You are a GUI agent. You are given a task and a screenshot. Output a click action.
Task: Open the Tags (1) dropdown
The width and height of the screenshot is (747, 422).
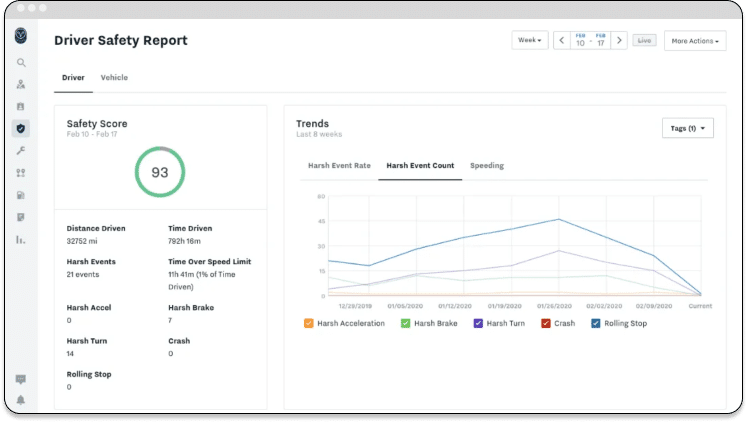pyautogui.click(x=687, y=128)
